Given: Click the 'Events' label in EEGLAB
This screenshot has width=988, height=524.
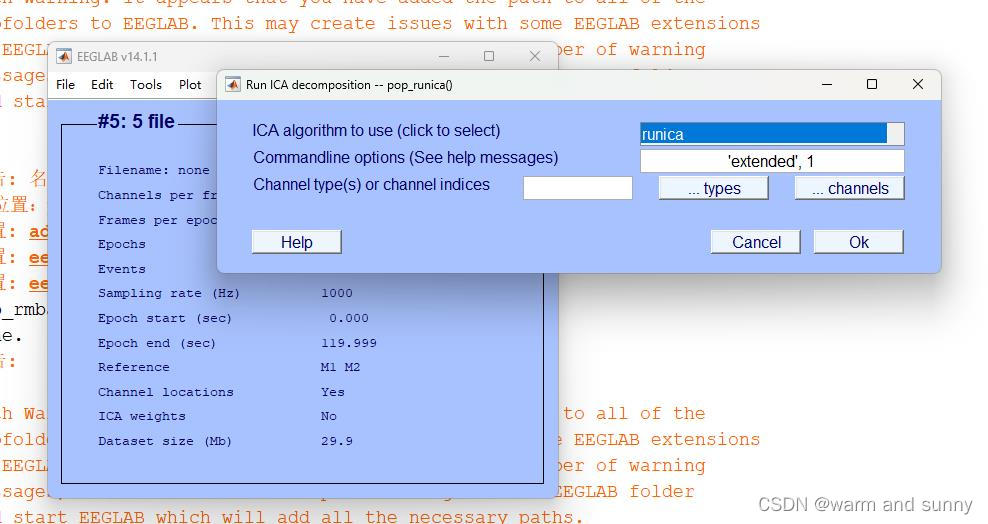Looking at the screenshot, I should click(122, 270).
